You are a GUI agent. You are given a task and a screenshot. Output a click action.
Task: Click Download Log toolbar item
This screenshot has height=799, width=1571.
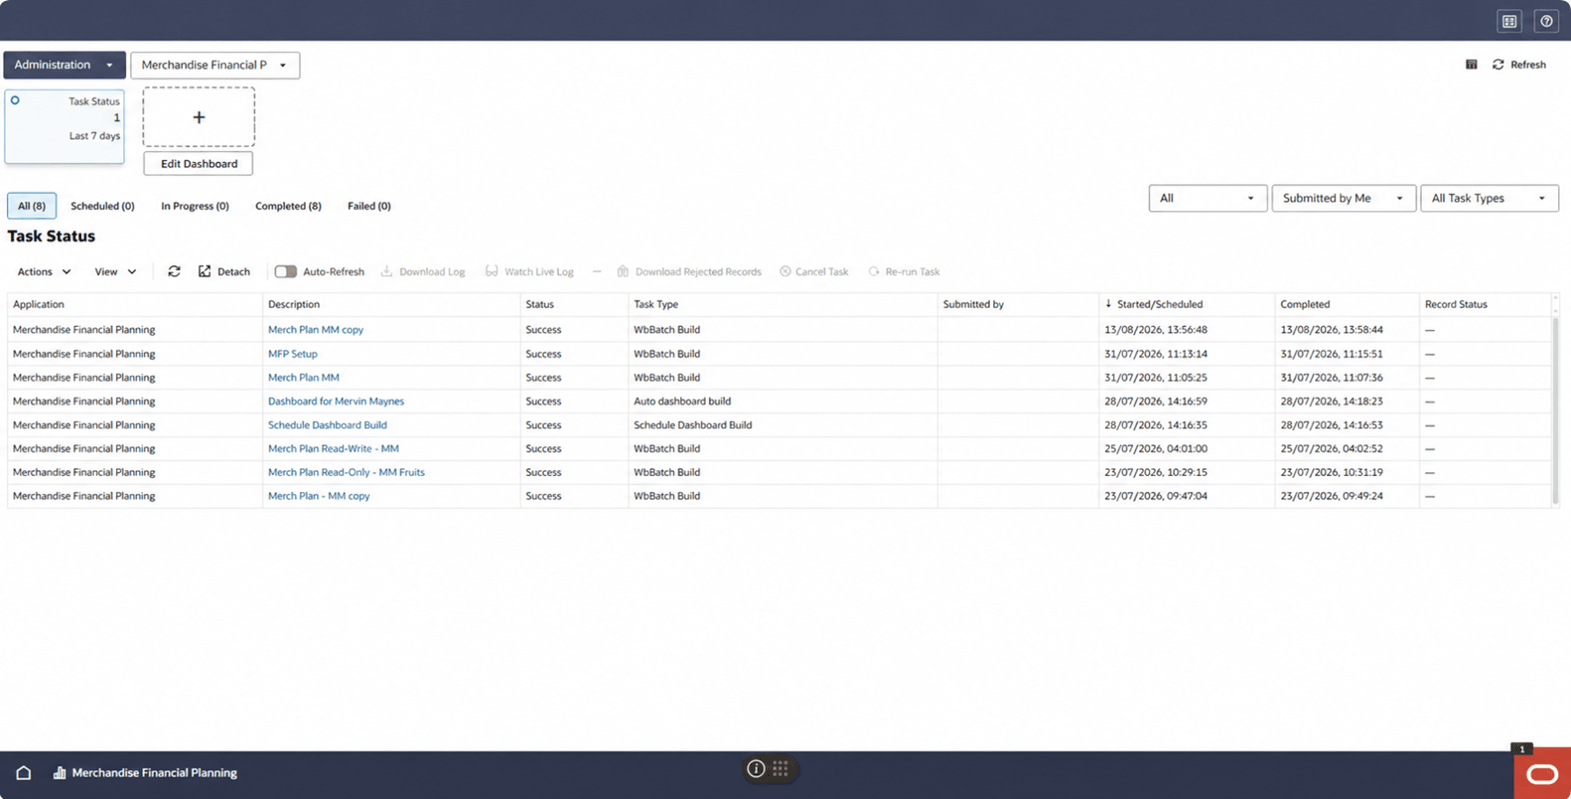[x=423, y=272]
